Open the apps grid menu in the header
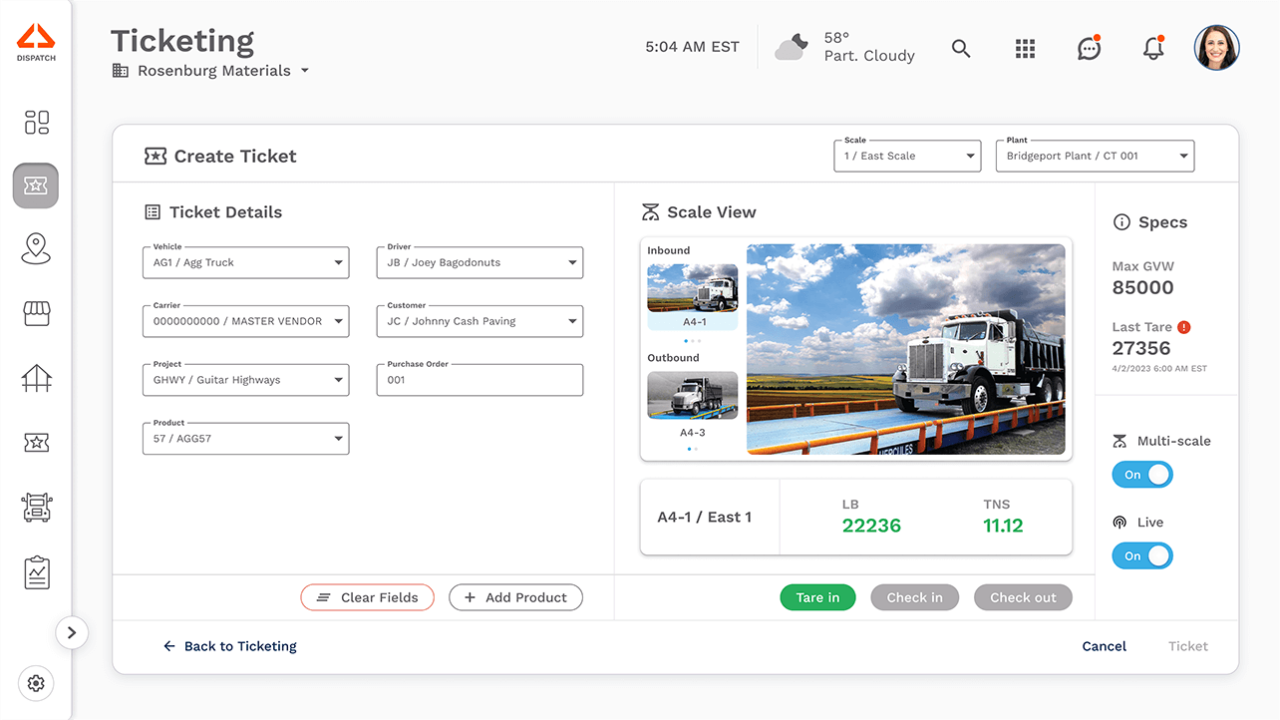The width and height of the screenshot is (1280, 720). coord(1025,47)
